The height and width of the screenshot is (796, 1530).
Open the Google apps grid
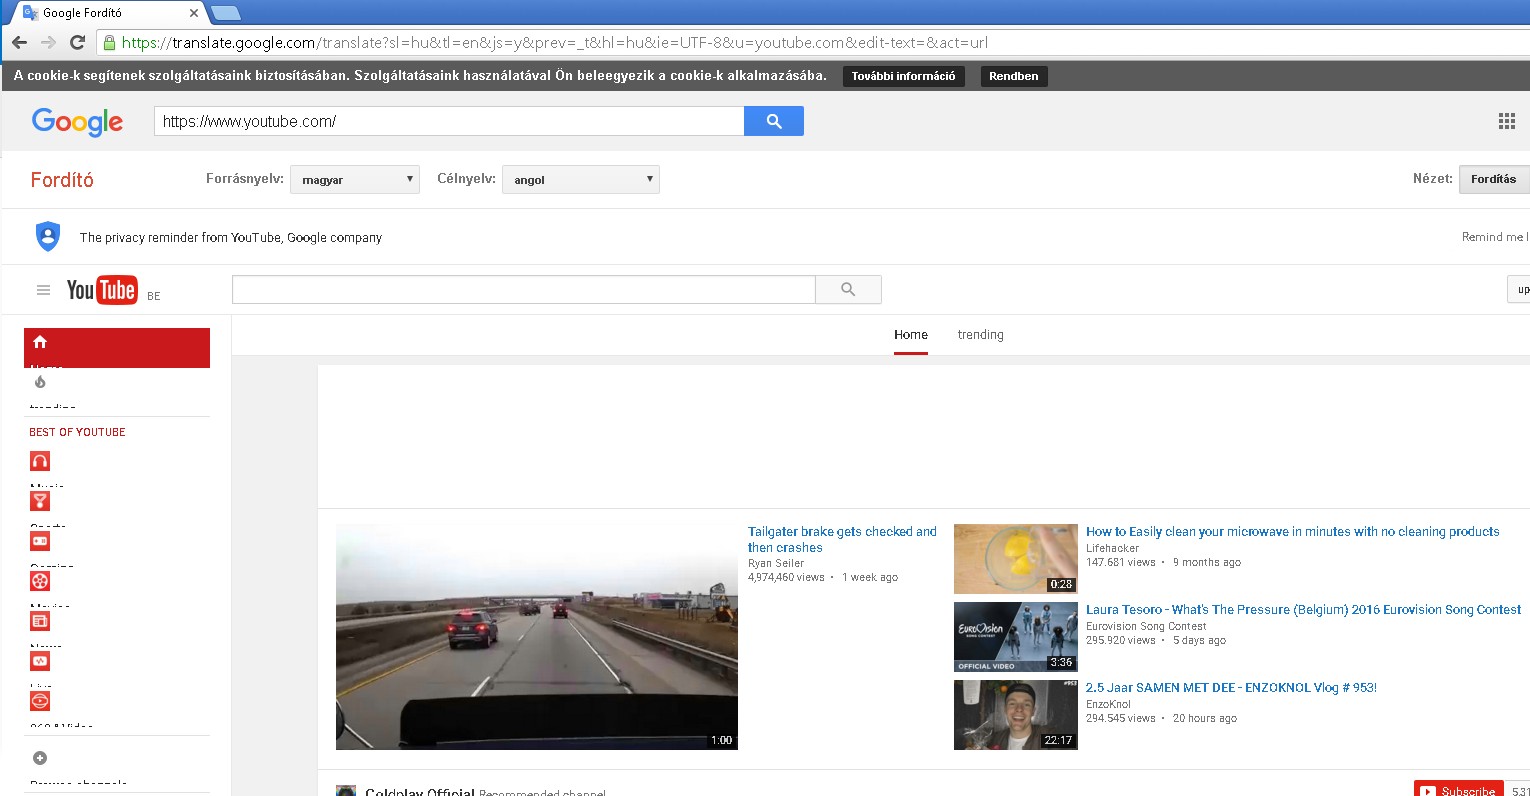tap(1507, 121)
